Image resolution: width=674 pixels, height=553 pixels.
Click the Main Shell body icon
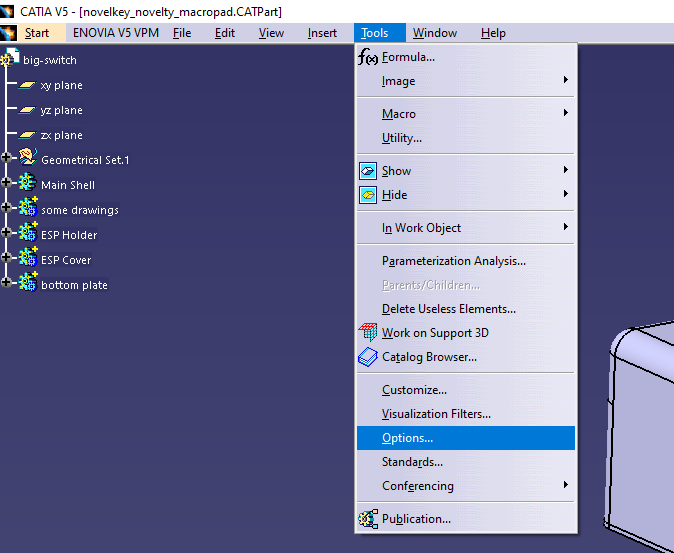point(28,183)
